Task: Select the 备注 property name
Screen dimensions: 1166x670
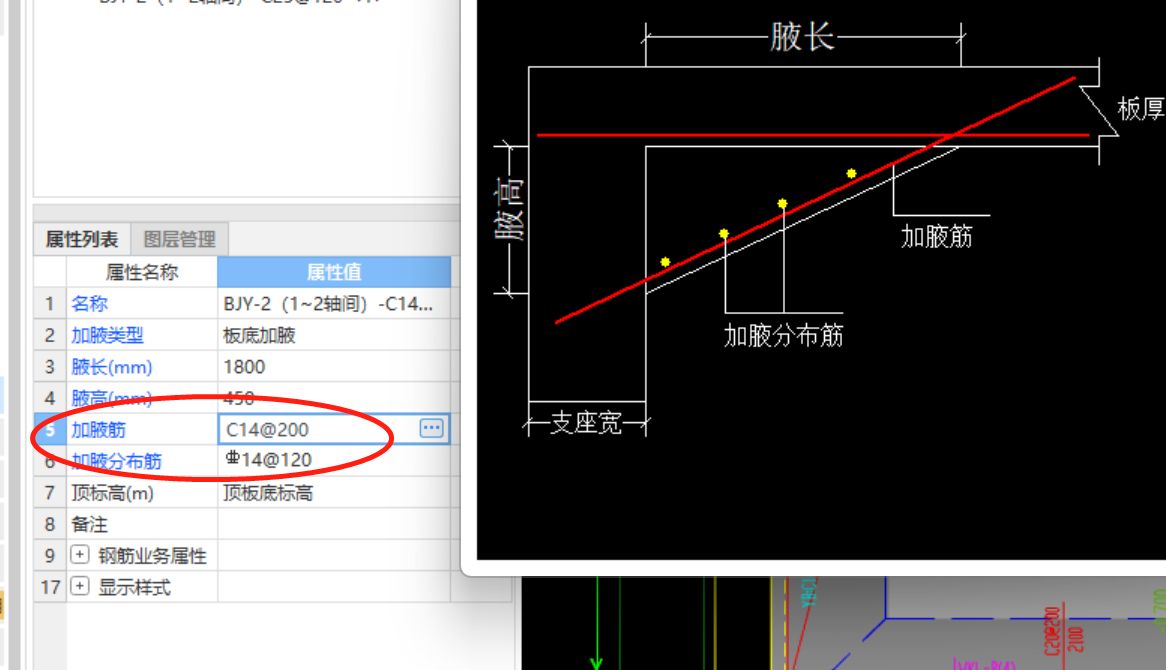Action: pyautogui.click(x=89, y=524)
